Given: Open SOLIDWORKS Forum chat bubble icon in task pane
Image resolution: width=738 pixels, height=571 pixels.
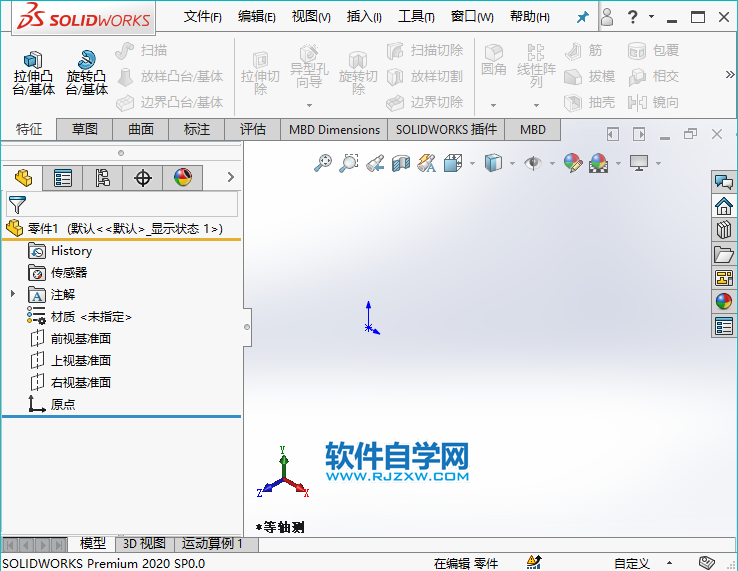Looking at the screenshot, I should pyautogui.click(x=724, y=182).
